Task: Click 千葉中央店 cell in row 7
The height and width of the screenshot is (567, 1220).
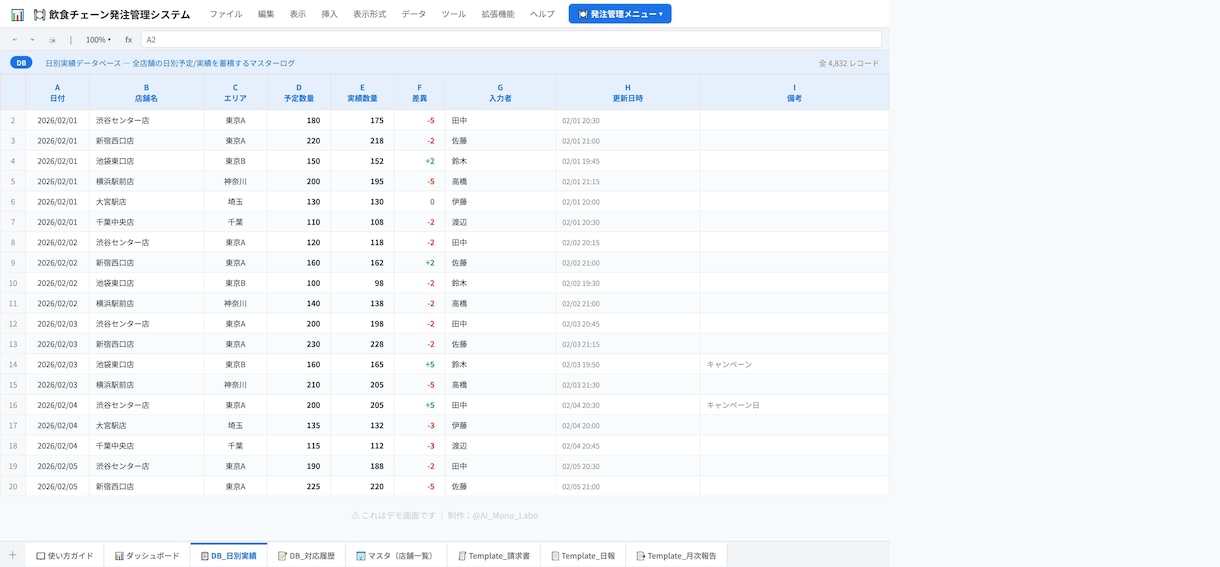Action: pyautogui.click(x=146, y=222)
